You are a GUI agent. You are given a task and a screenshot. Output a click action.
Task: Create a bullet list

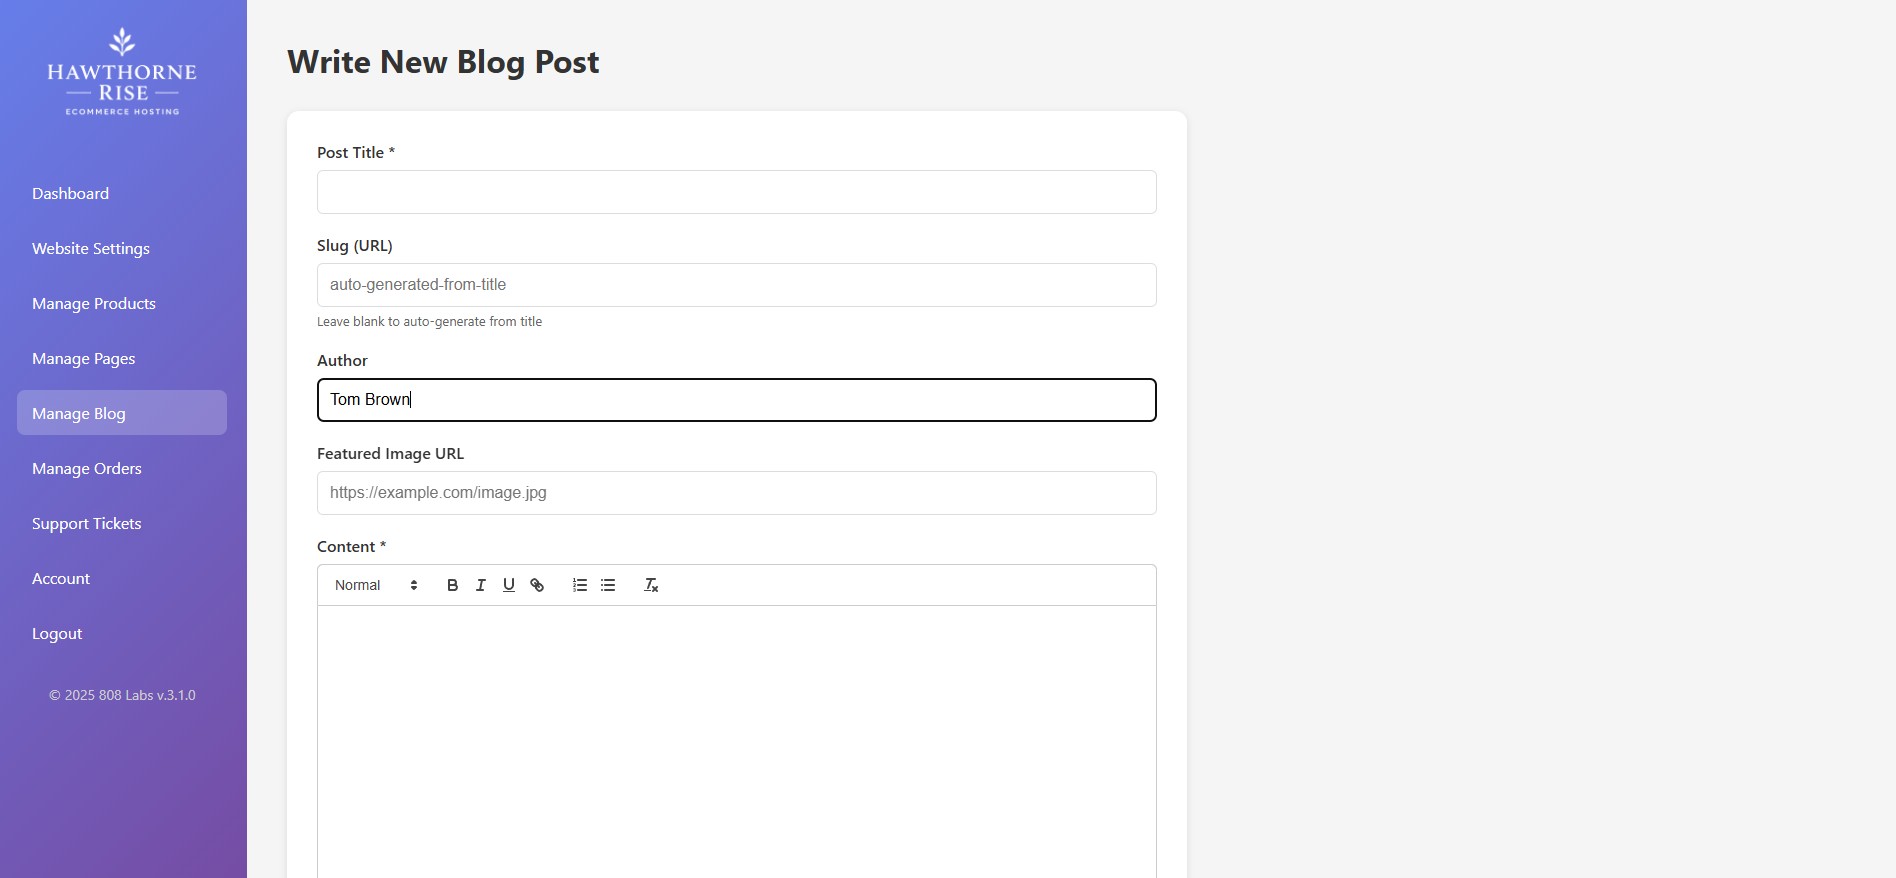(607, 585)
